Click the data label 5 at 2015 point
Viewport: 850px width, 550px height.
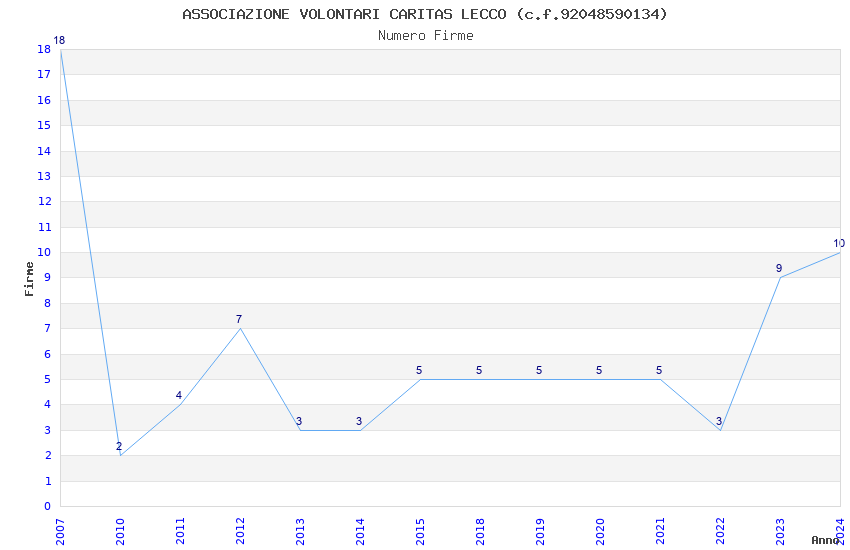(x=419, y=370)
